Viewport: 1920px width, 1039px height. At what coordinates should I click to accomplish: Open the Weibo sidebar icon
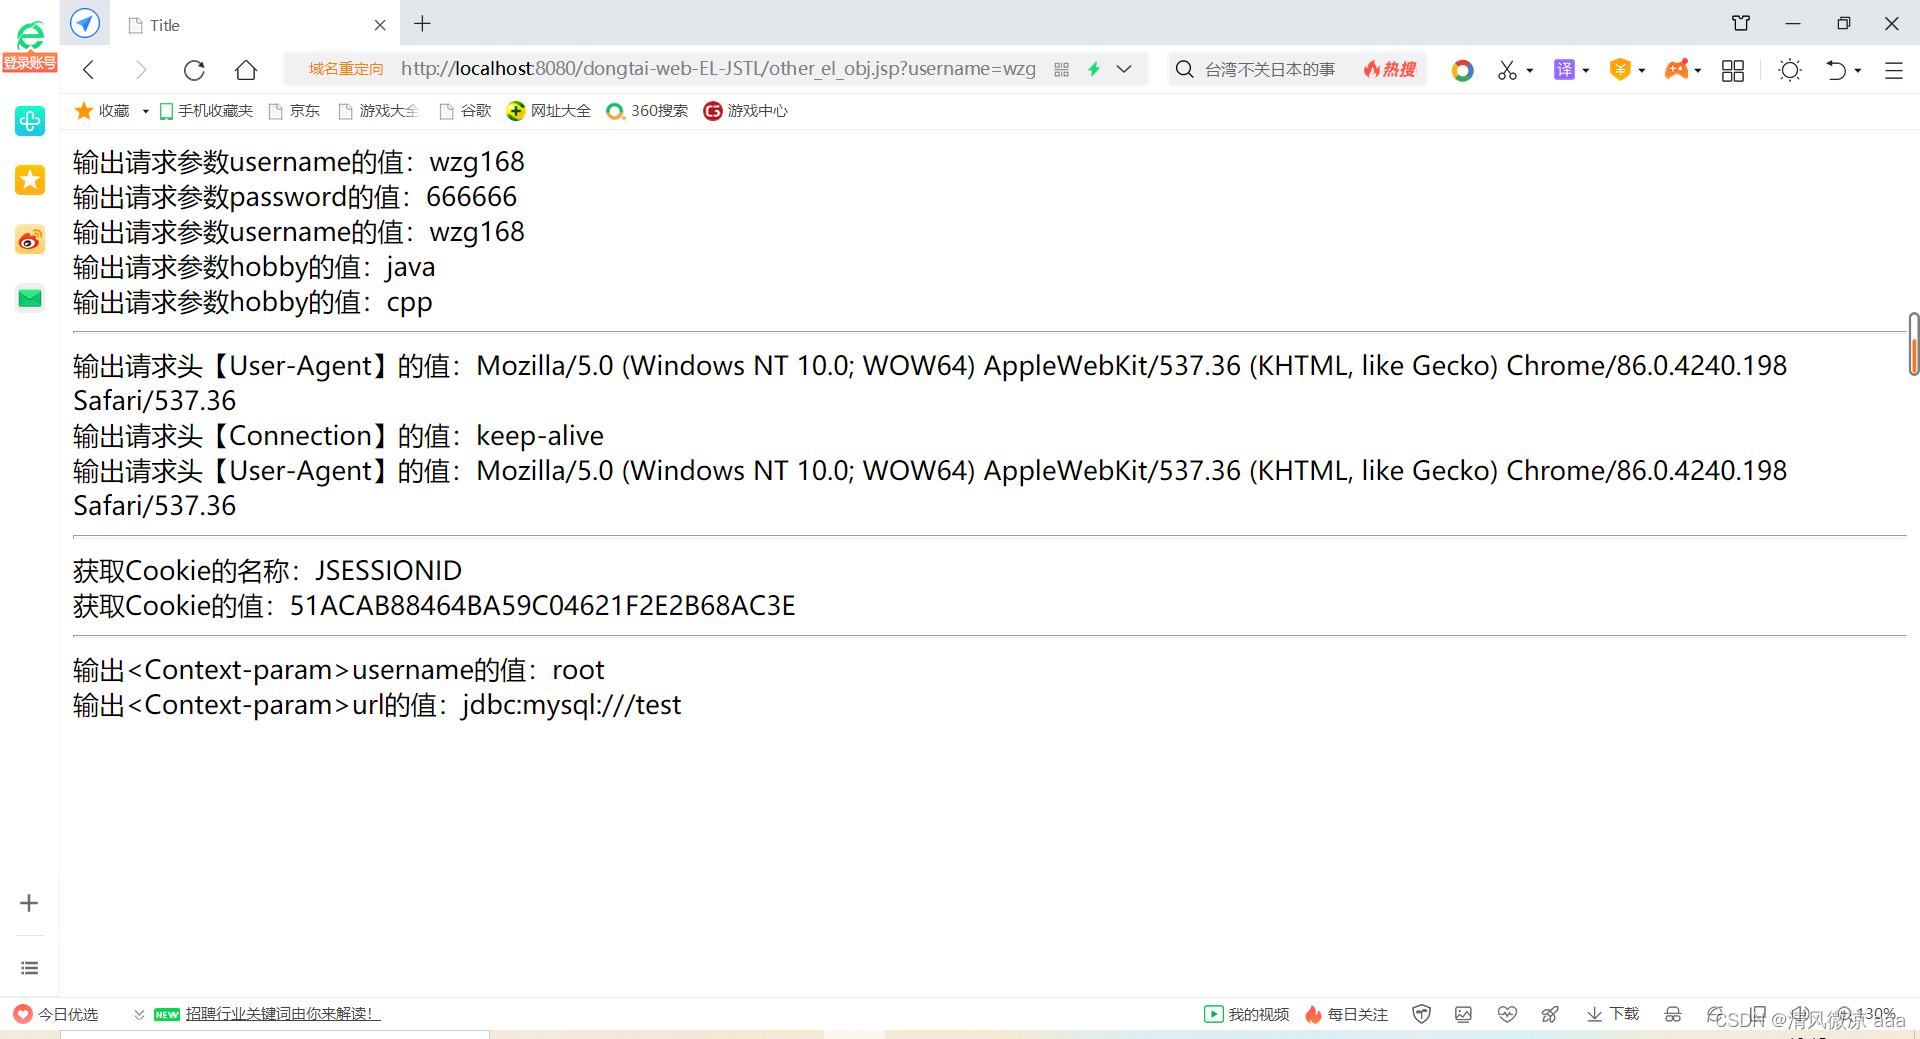pos(30,239)
